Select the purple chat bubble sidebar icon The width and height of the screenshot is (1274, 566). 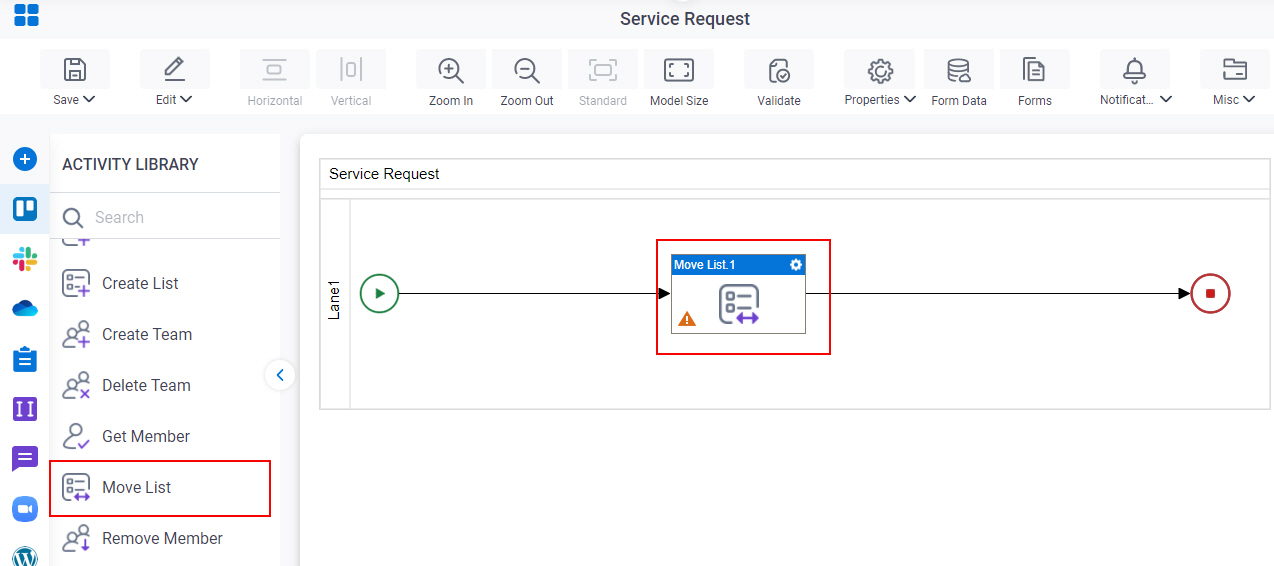tap(25, 459)
